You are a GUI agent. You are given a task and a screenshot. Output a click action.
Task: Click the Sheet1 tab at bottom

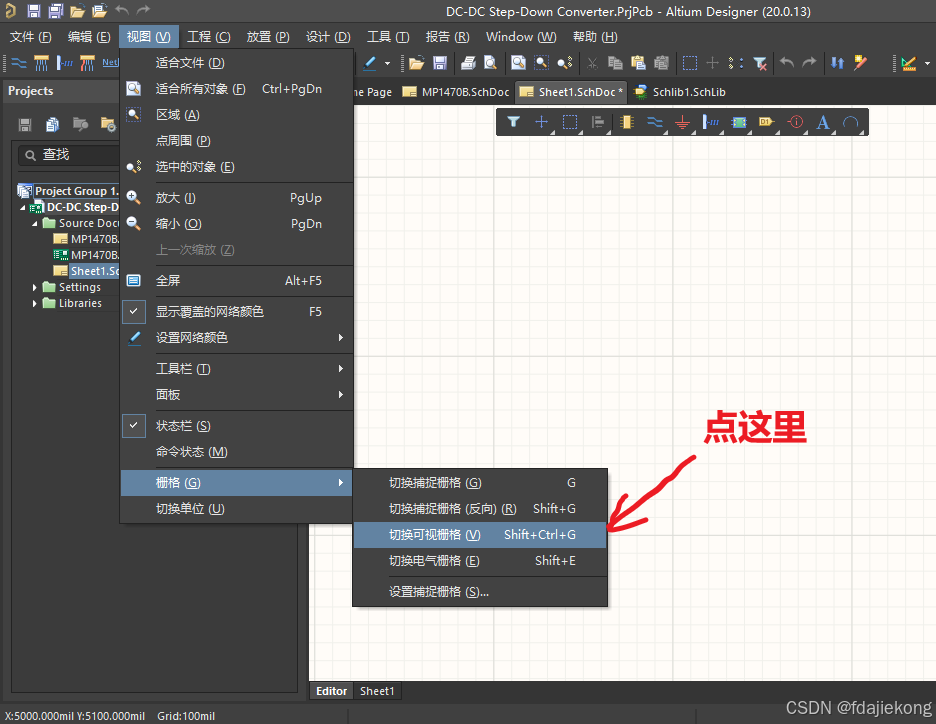(377, 691)
